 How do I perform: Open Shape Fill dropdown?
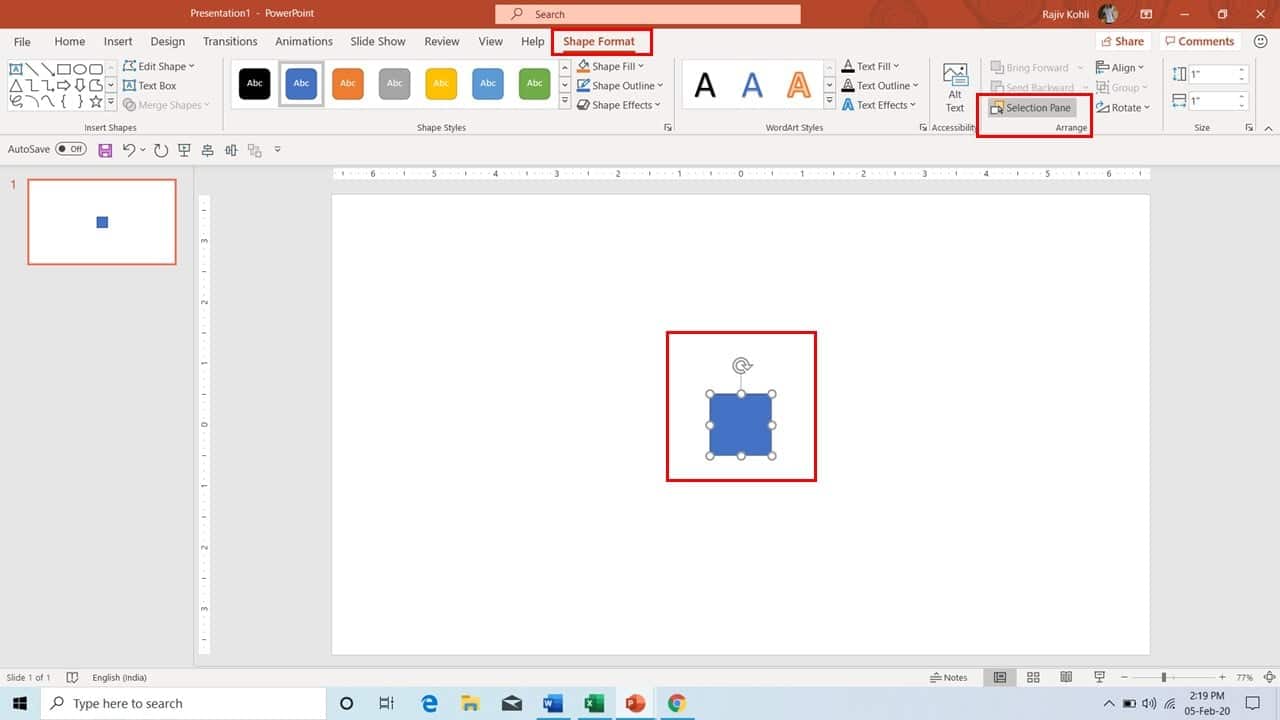(x=609, y=66)
